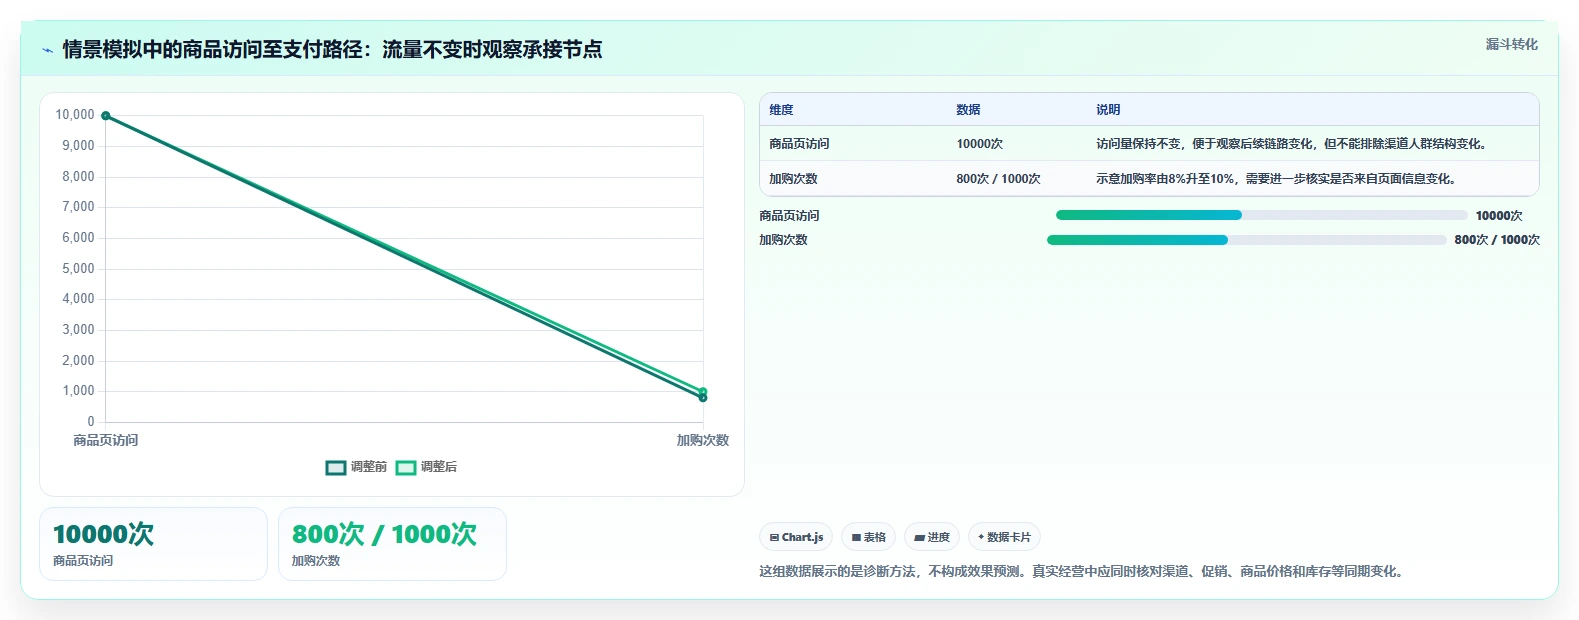Click the 10000次 商品页访问 data card
1579x620 pixels.
coord(153,544)
